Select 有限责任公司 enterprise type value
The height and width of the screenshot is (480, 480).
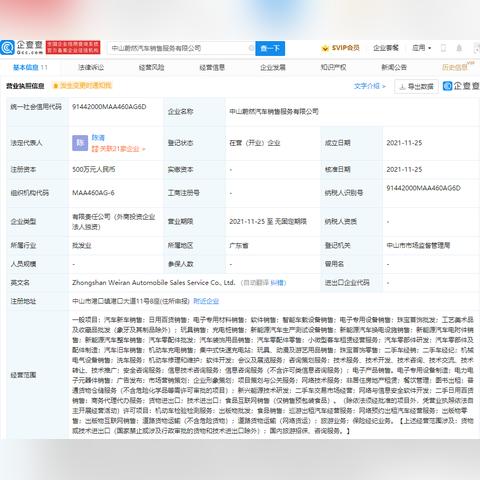click(x=114, y=222)
